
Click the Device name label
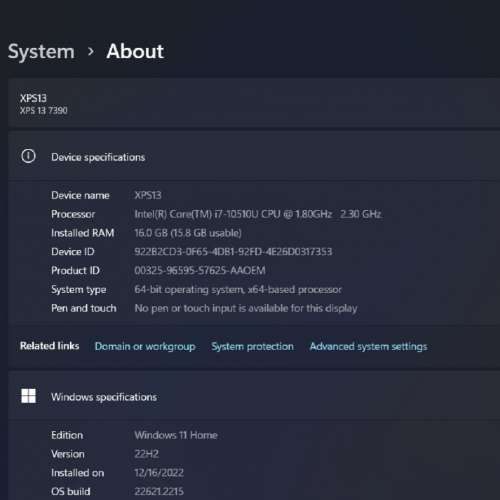[x=80, y=195]
